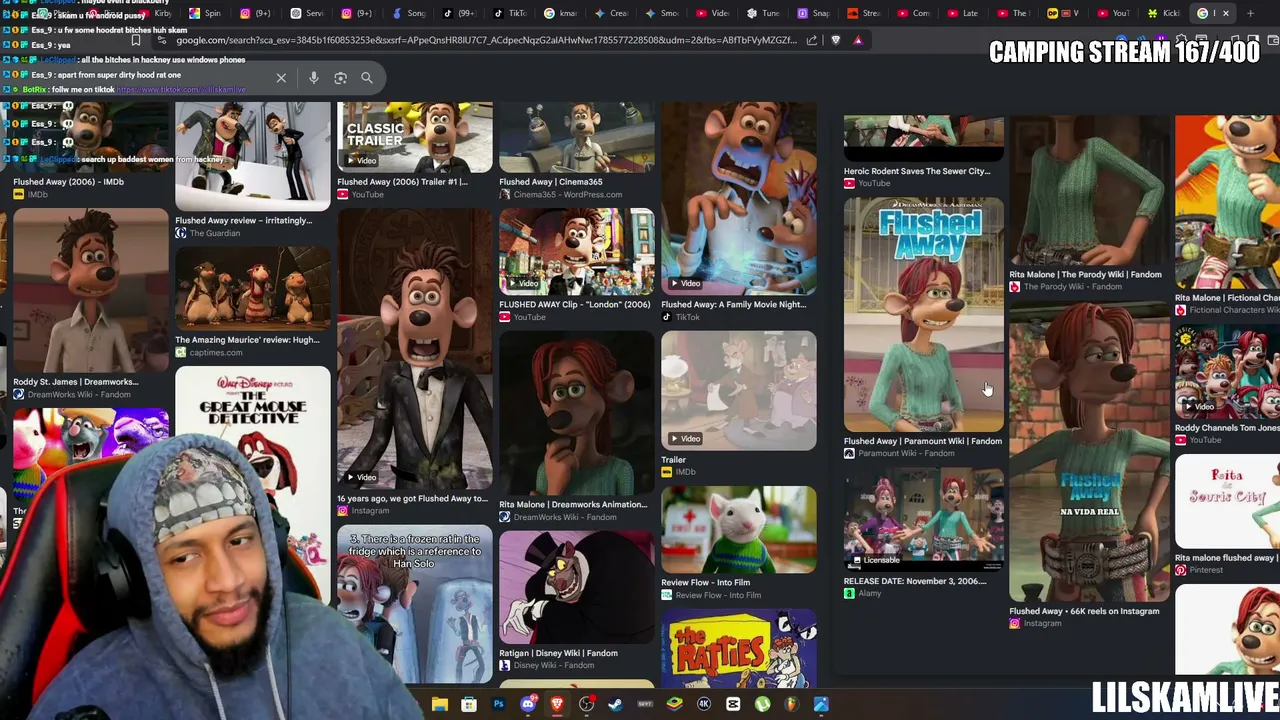Open the Amazing Maurice review thumbnail
The image size is (1280, 720).
point(253,288)
